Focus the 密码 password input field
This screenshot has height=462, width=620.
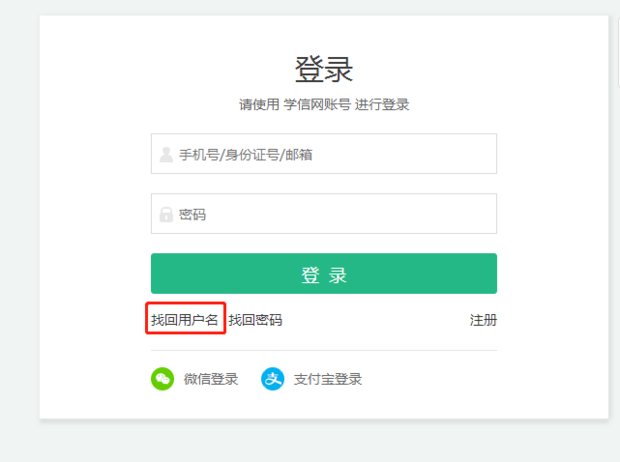pos(324,214)
